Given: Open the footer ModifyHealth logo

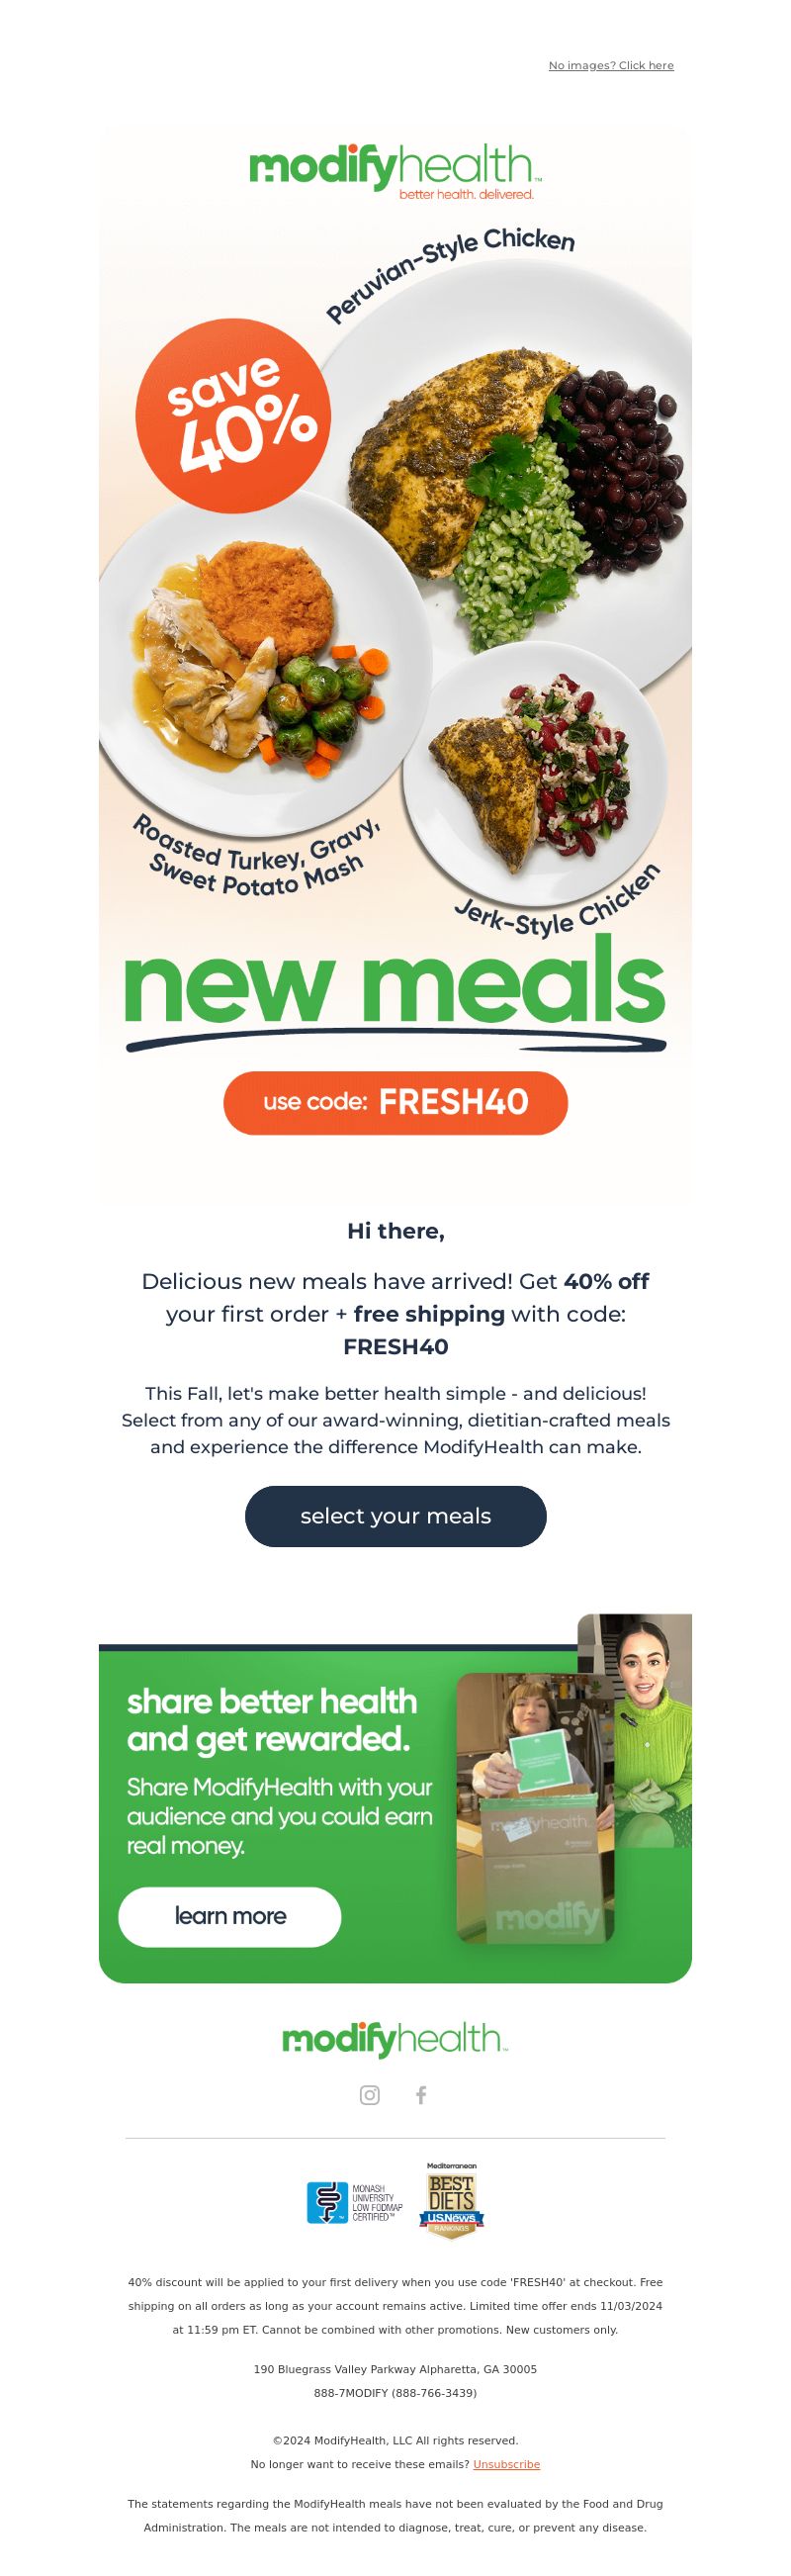Looking at the screenshot, I should [395, 2038].
